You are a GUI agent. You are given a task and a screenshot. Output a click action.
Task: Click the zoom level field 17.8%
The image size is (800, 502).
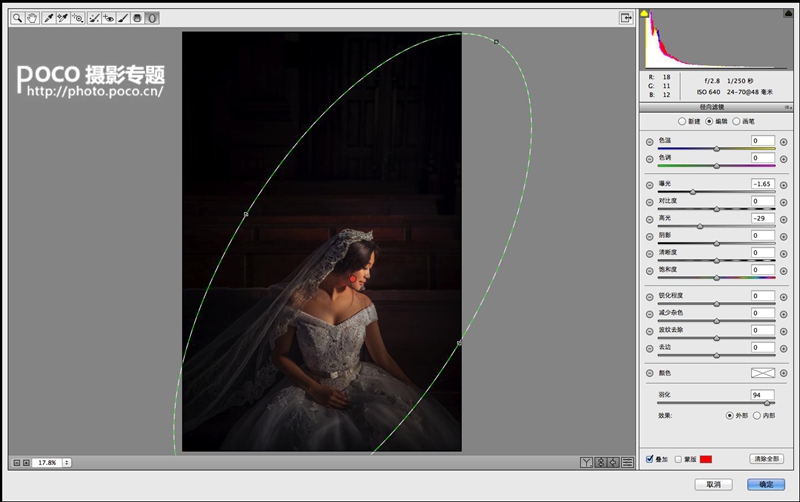[47, 463]
